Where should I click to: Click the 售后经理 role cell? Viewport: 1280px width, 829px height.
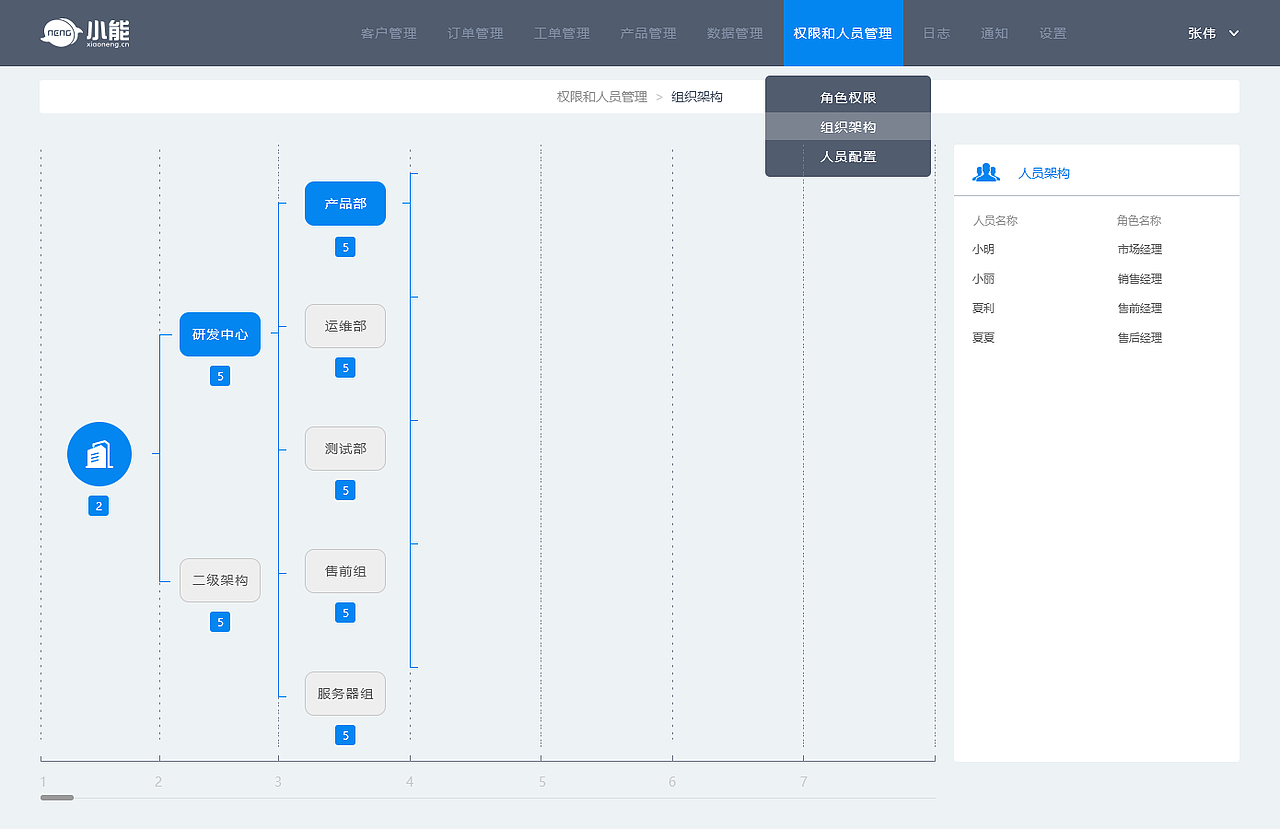1140,338
